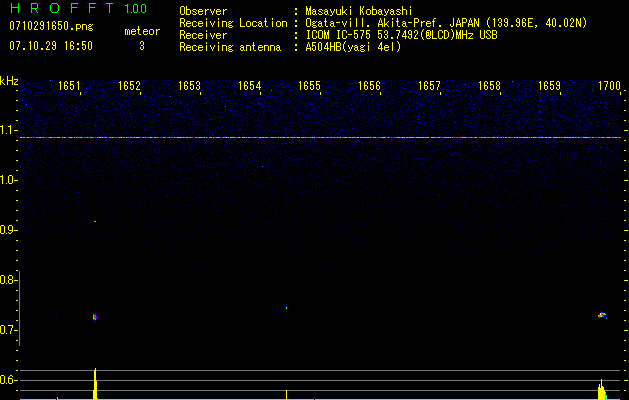Viewport: 629px width, 400px height.
Task: Click the Receiving Location label
Action: click(x=233, y=23)
